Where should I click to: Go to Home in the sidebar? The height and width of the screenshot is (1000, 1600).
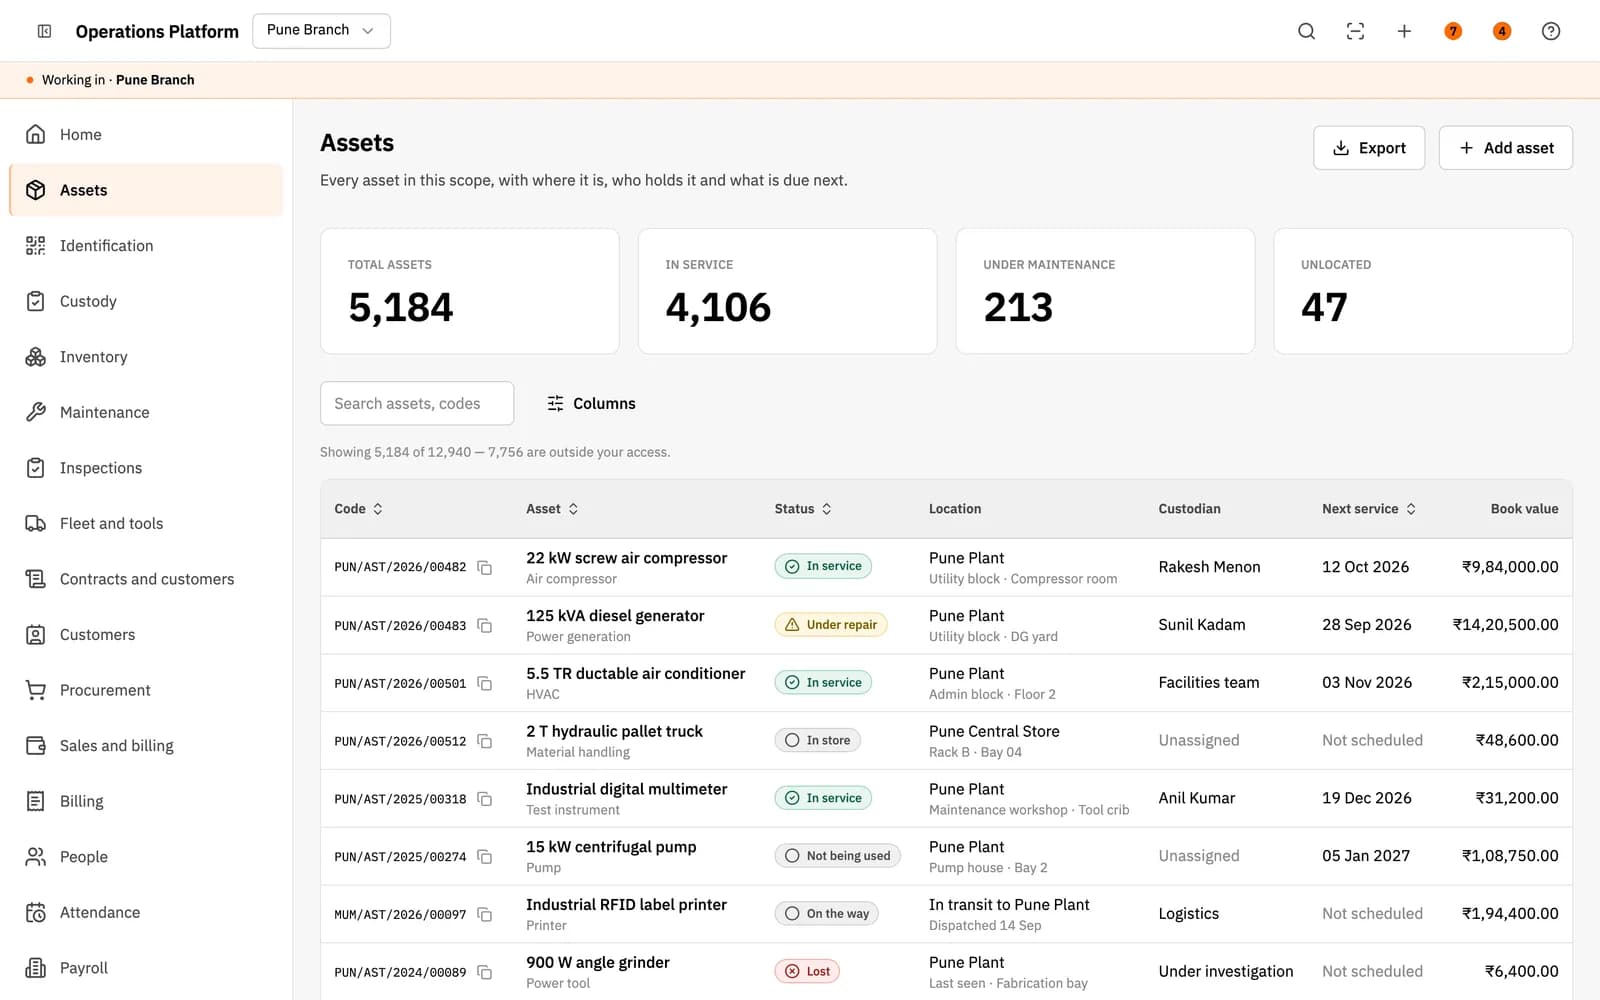tap(146, 134)
